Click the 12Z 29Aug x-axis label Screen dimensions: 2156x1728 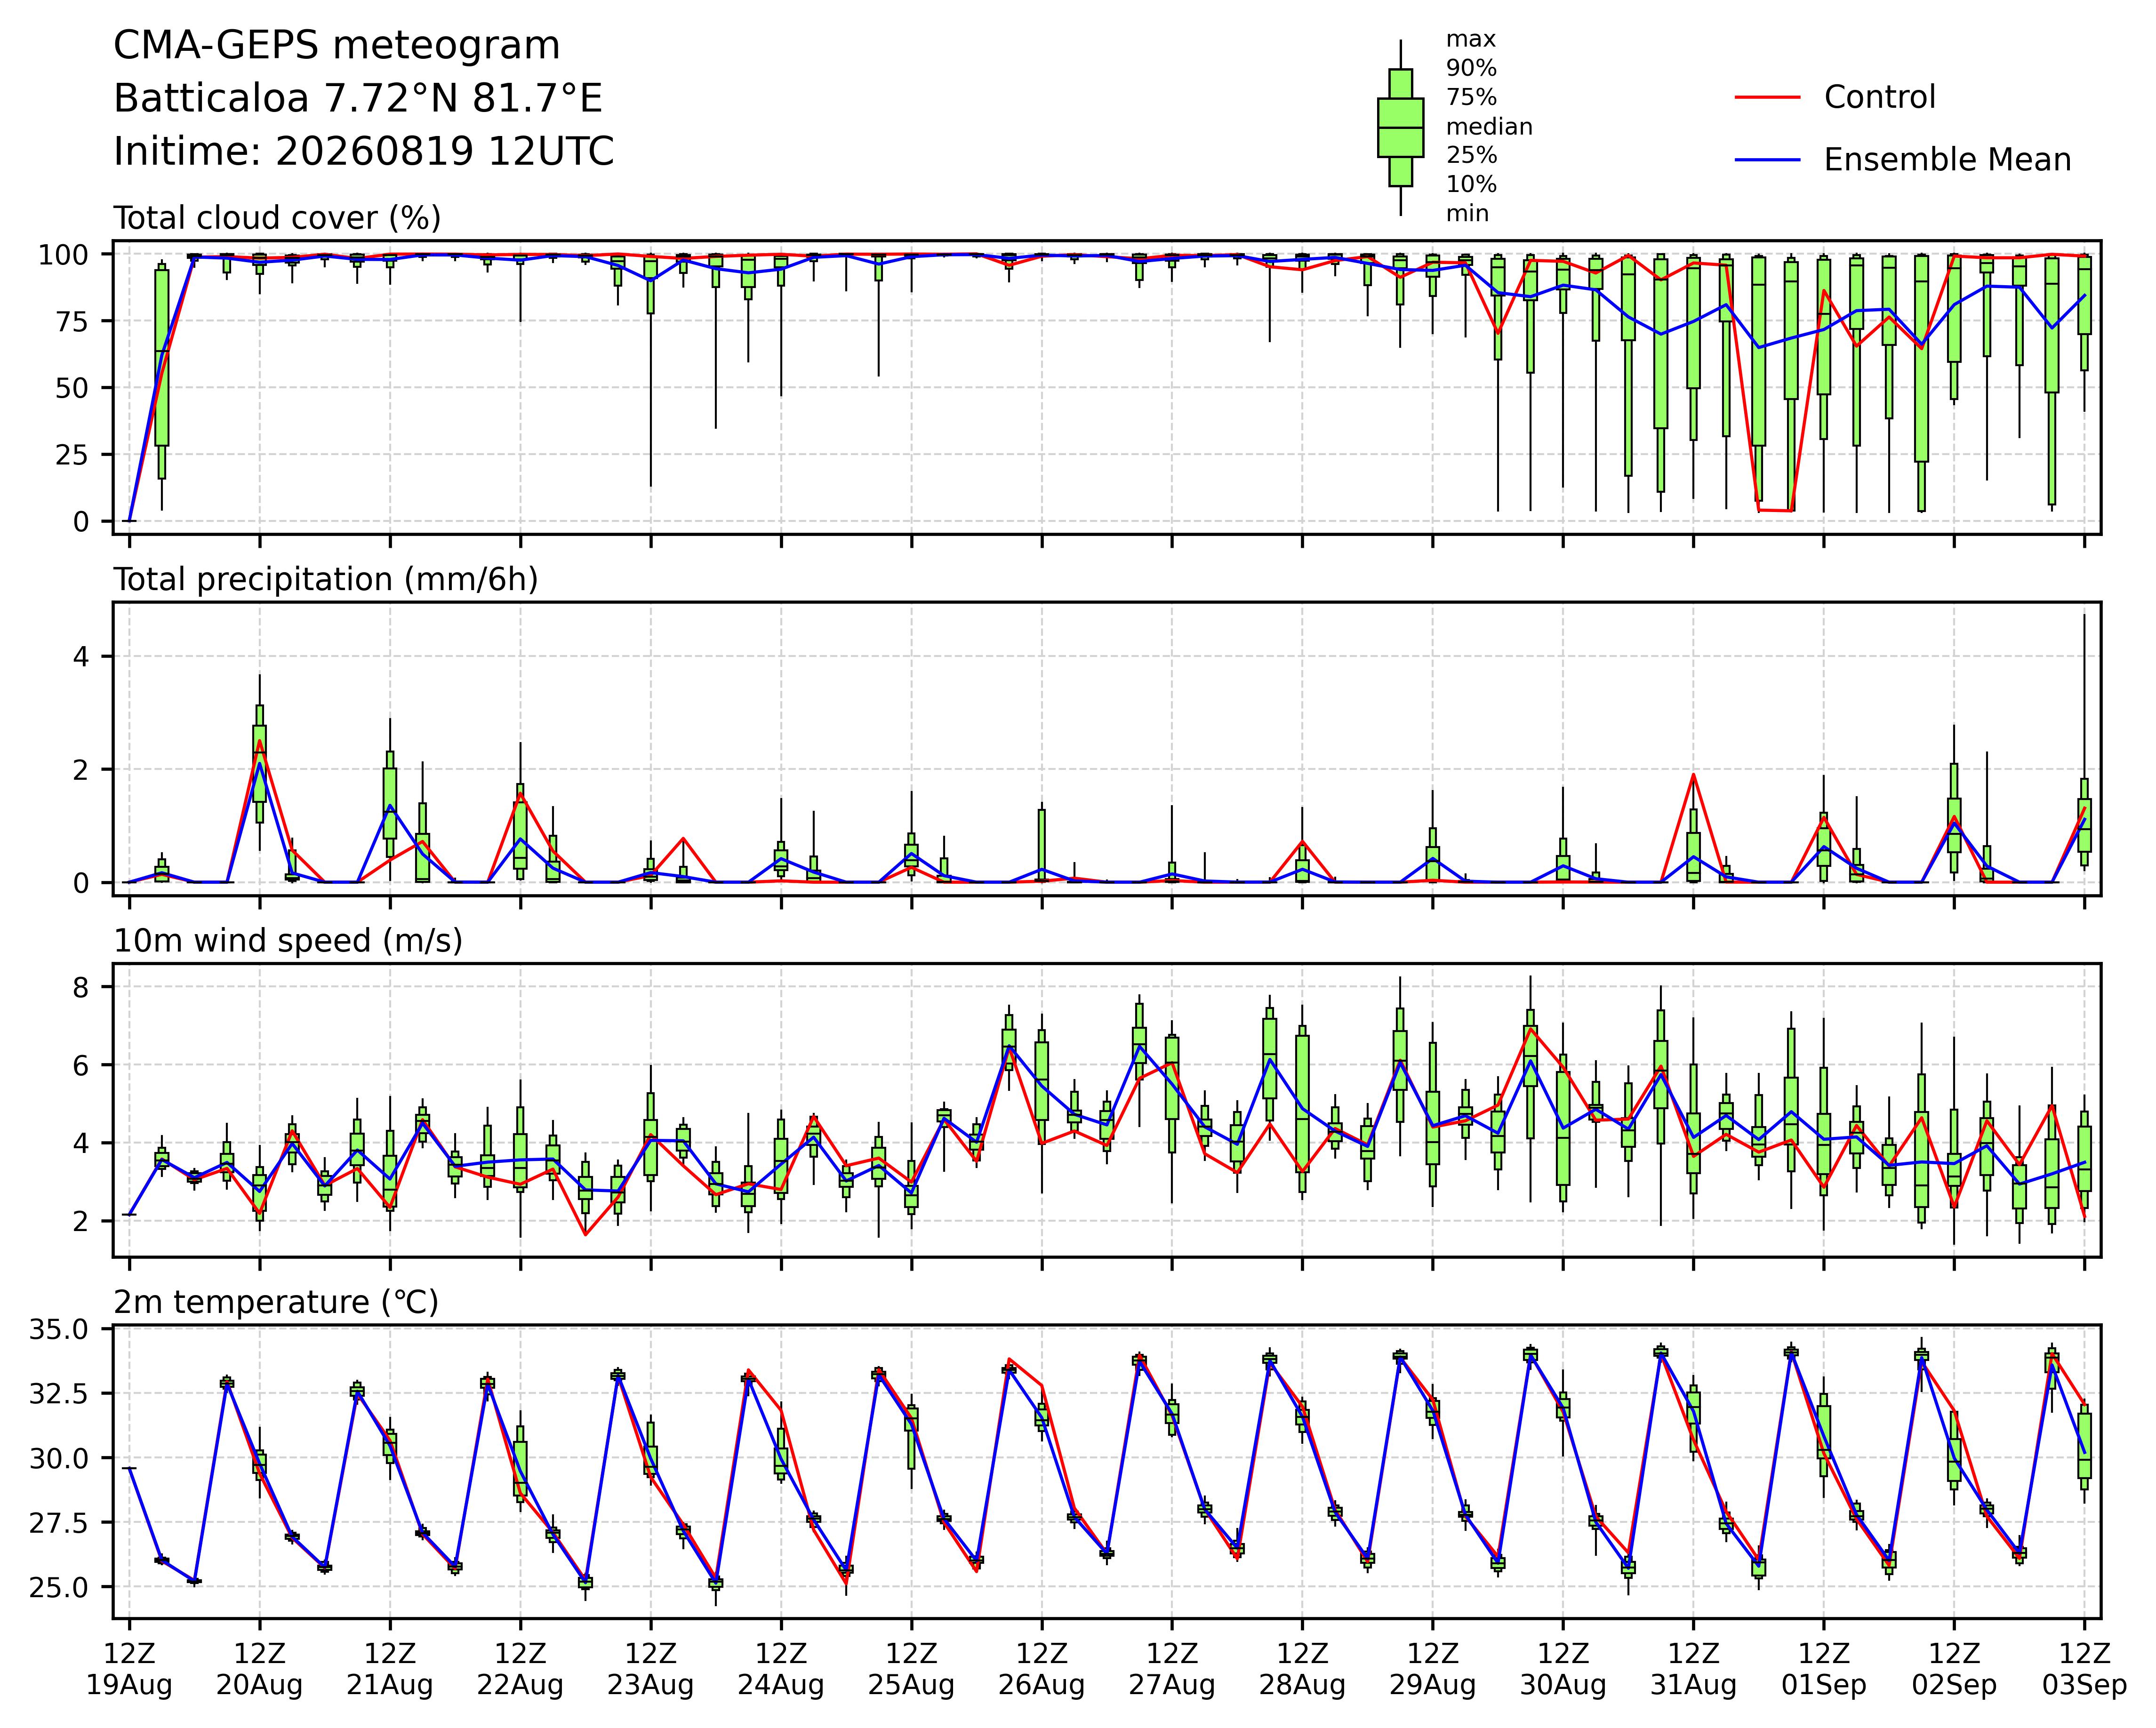[x=1432, y=1669]
